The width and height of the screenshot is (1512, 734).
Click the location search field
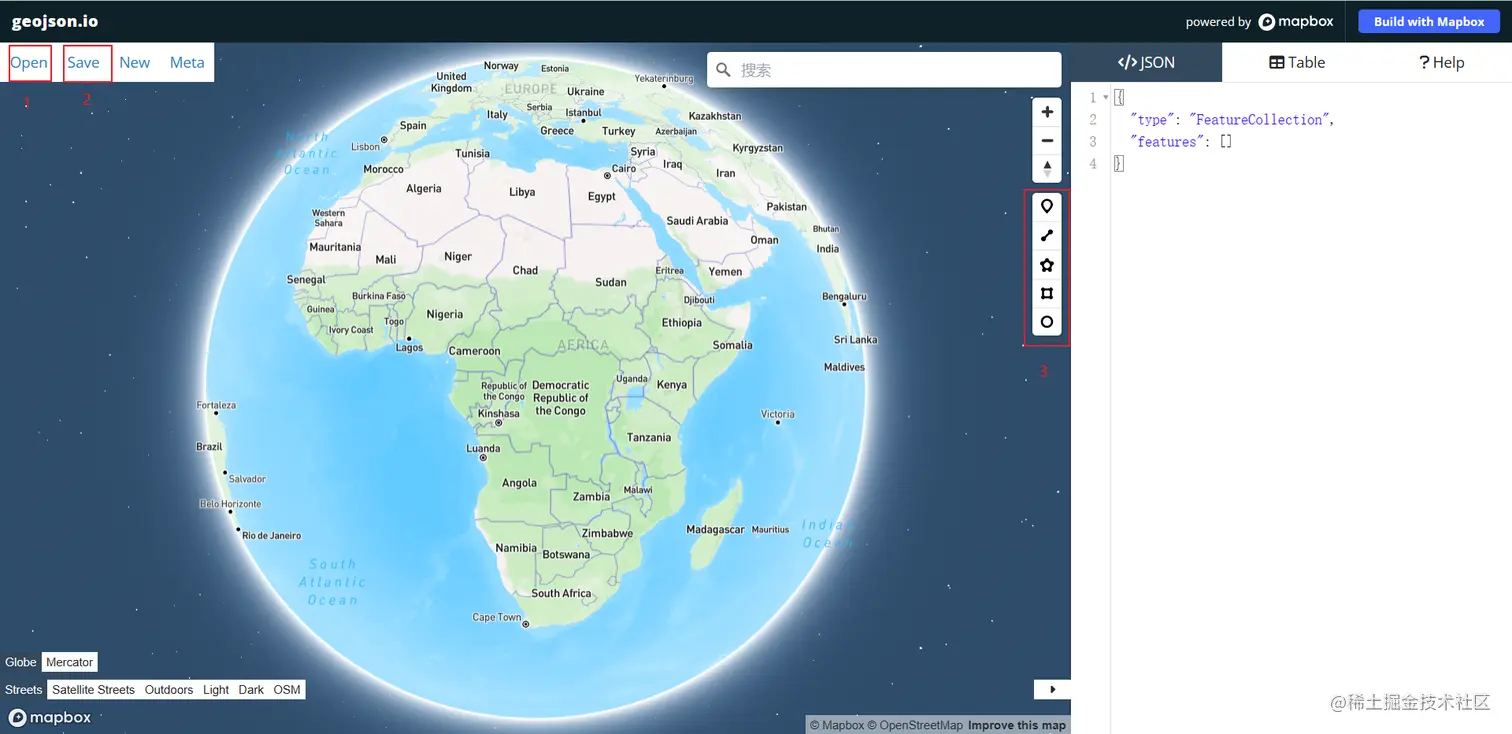click(x=884, y=70)
